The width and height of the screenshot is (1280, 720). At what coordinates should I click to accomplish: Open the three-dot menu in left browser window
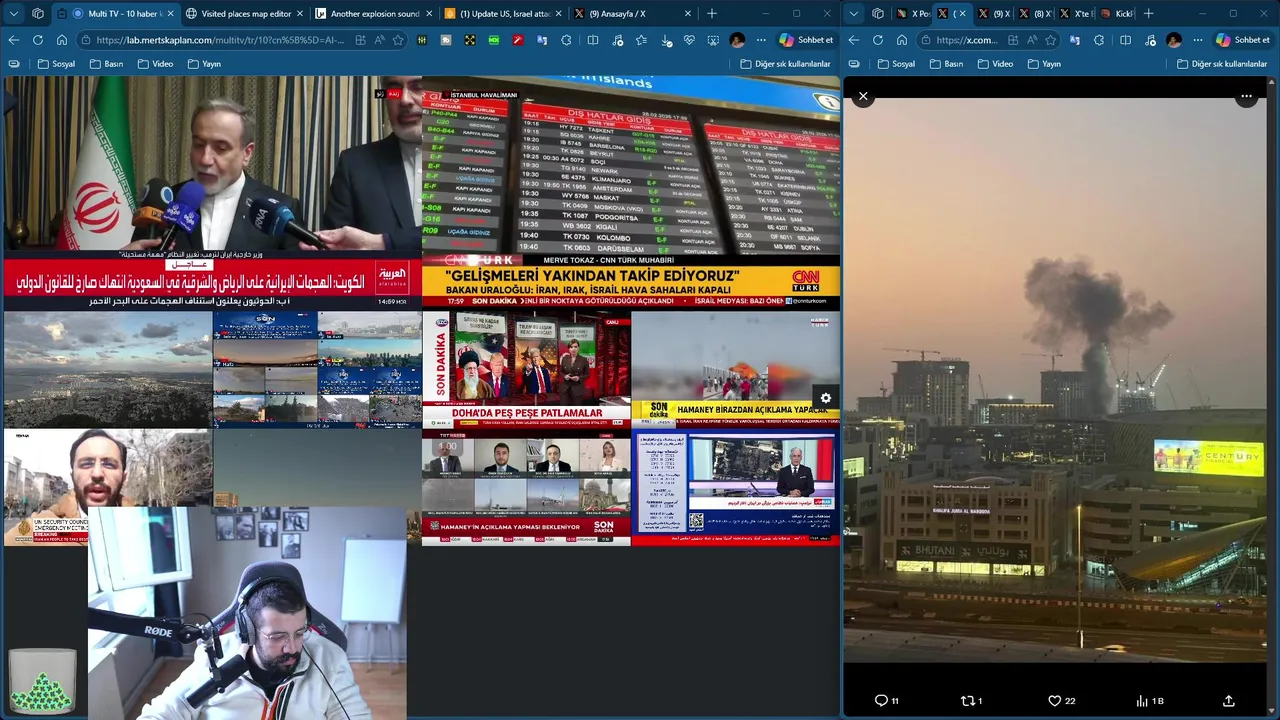[x=761, y=40]
